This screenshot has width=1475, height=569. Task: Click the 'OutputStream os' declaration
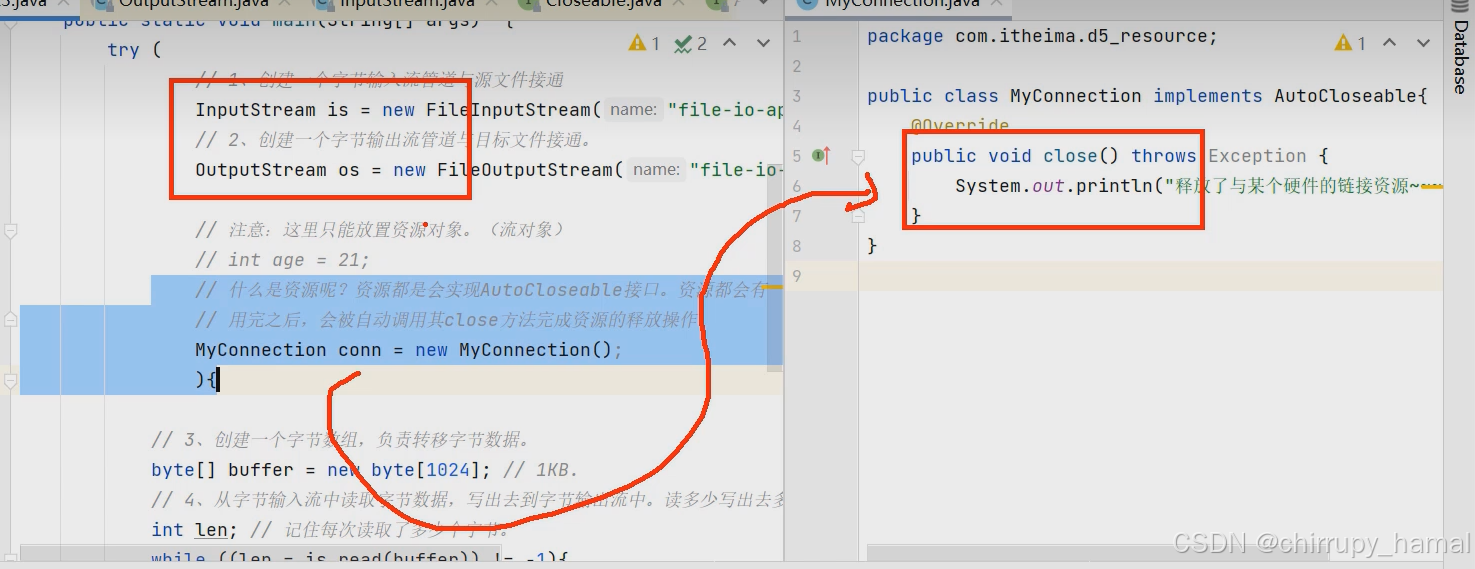(277, 170)
